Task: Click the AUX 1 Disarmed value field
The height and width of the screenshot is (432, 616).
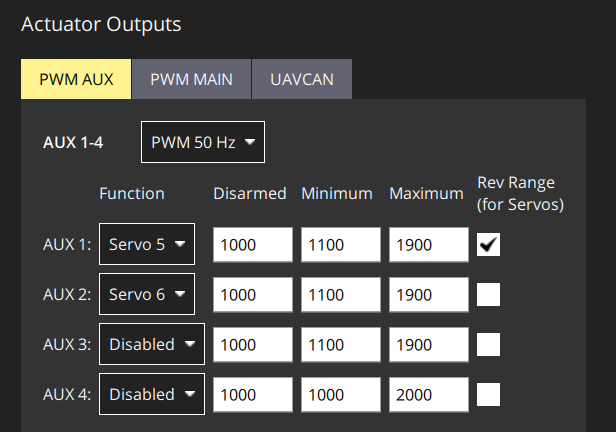Action: coord(252,245)
